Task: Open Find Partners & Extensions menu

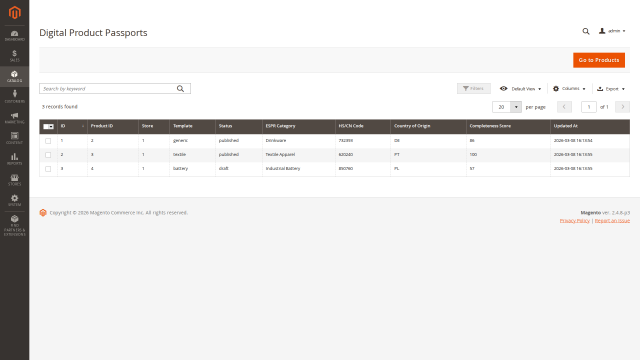Action: click(x=14, y=226)
